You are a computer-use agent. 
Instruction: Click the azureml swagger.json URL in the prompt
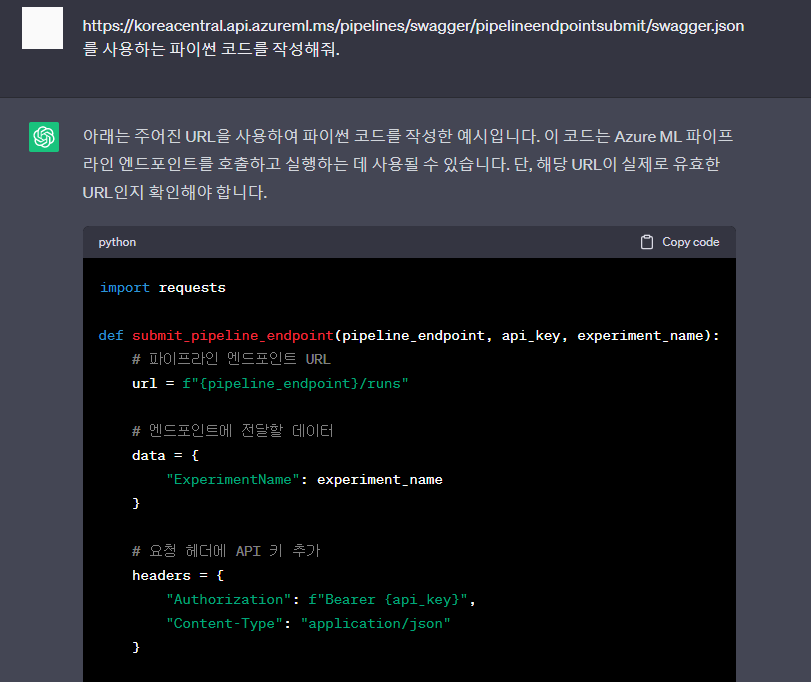tap(413, 26)
